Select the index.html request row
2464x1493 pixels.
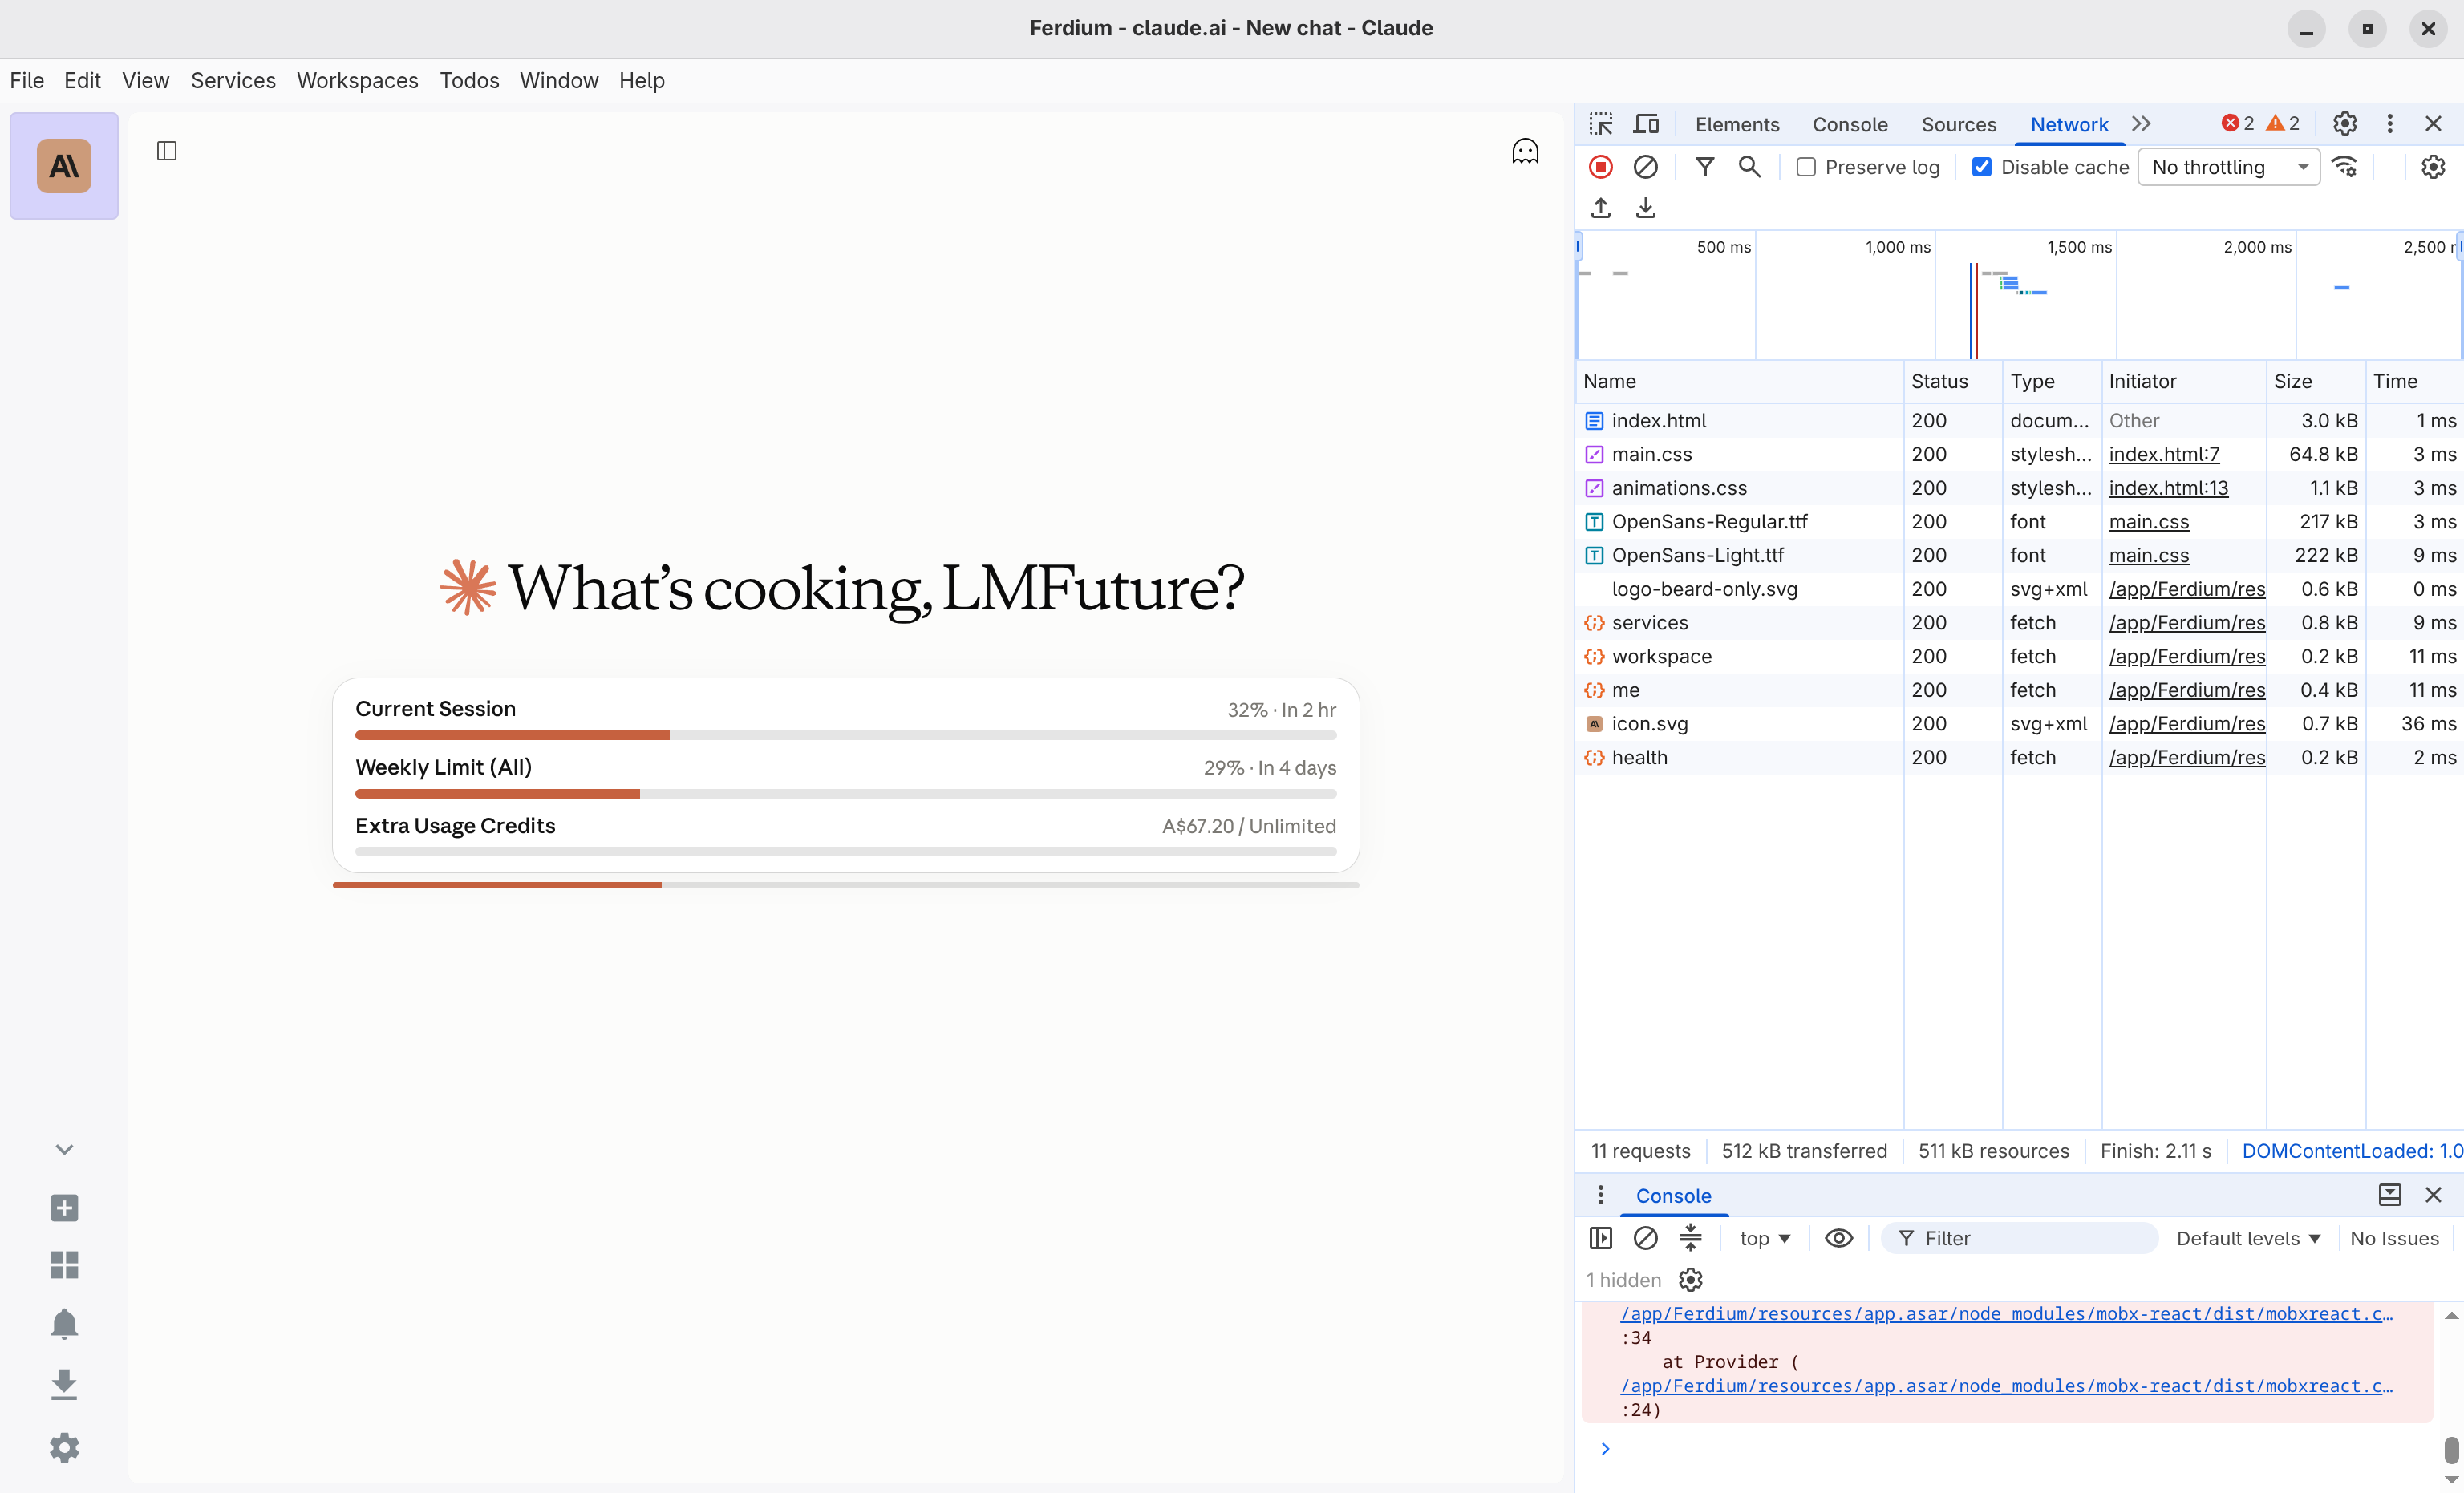[2019, 421]
